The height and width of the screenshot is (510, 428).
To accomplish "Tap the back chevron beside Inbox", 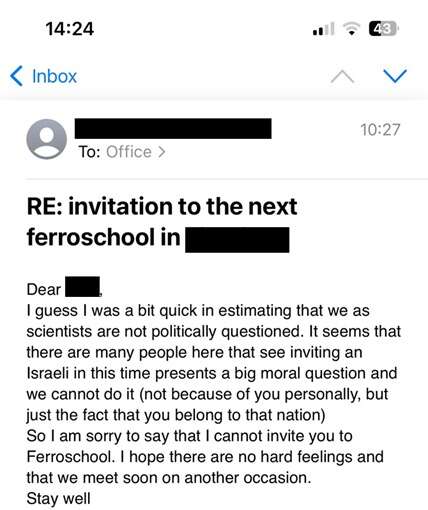I will (x=17, y=76).
